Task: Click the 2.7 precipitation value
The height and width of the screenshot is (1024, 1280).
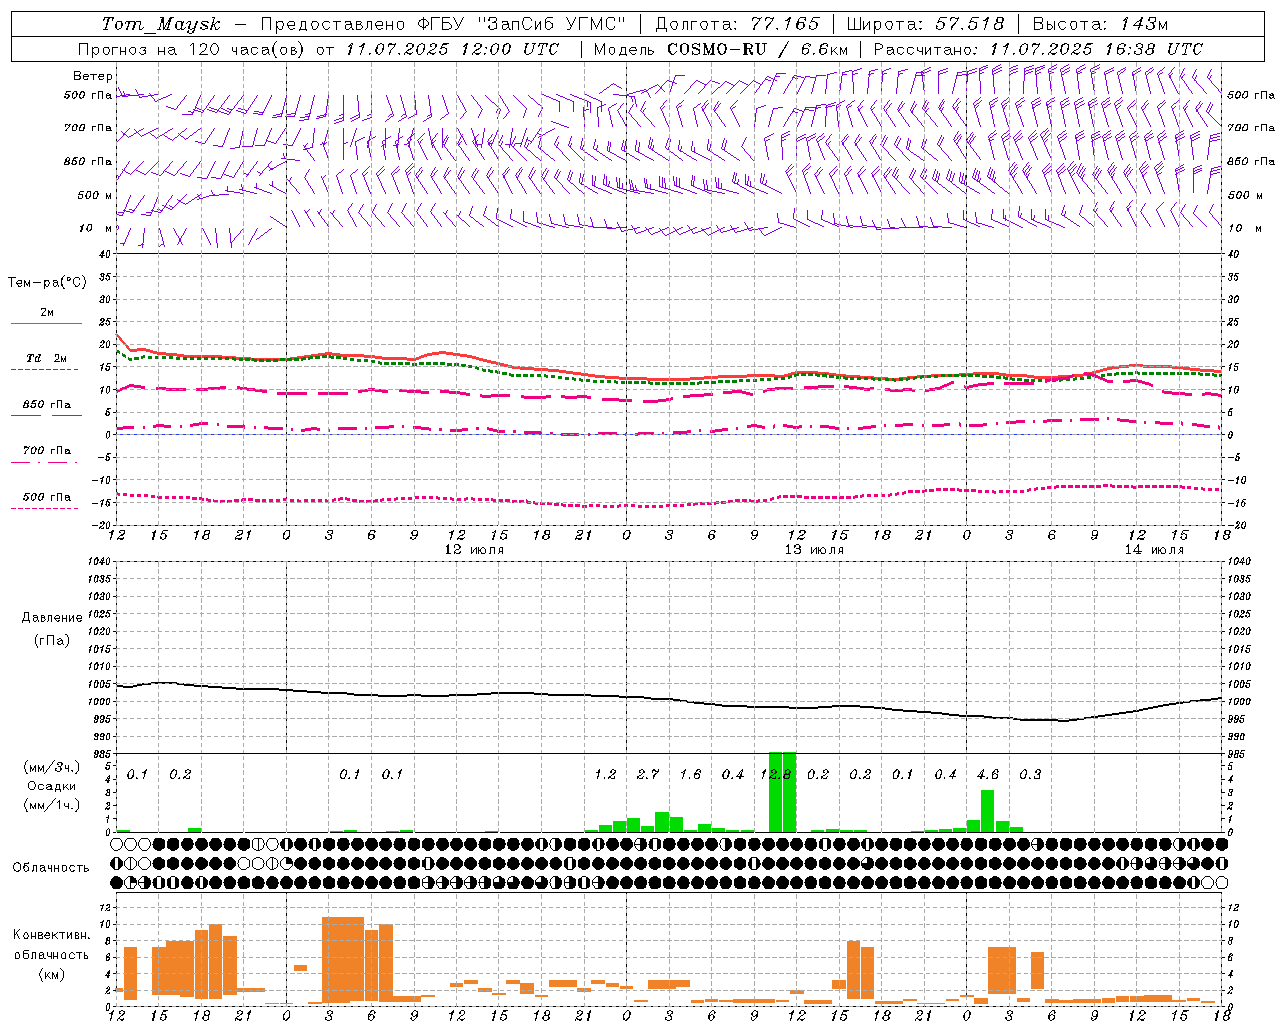Action: (648, 774)
